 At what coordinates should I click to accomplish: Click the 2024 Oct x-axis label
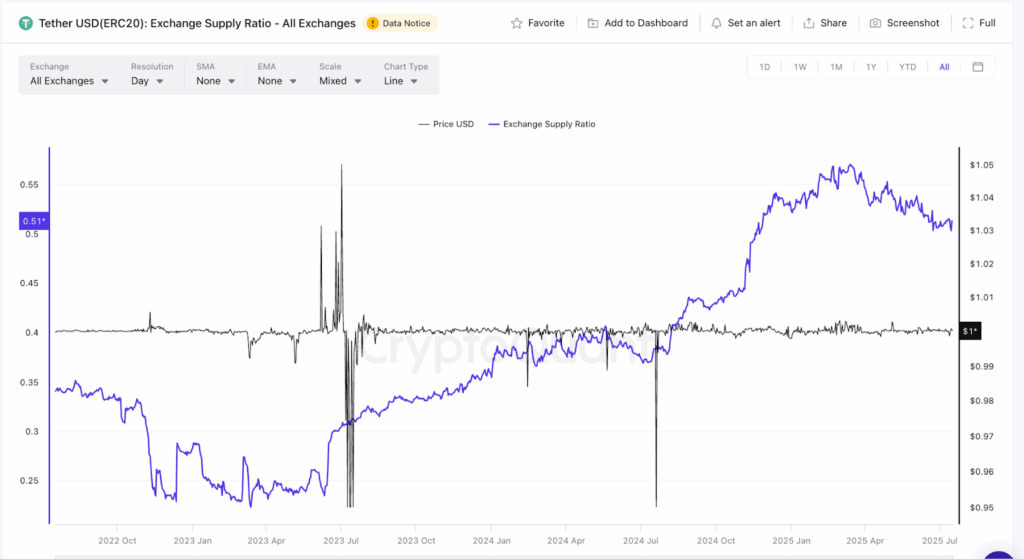pos(716,541)
